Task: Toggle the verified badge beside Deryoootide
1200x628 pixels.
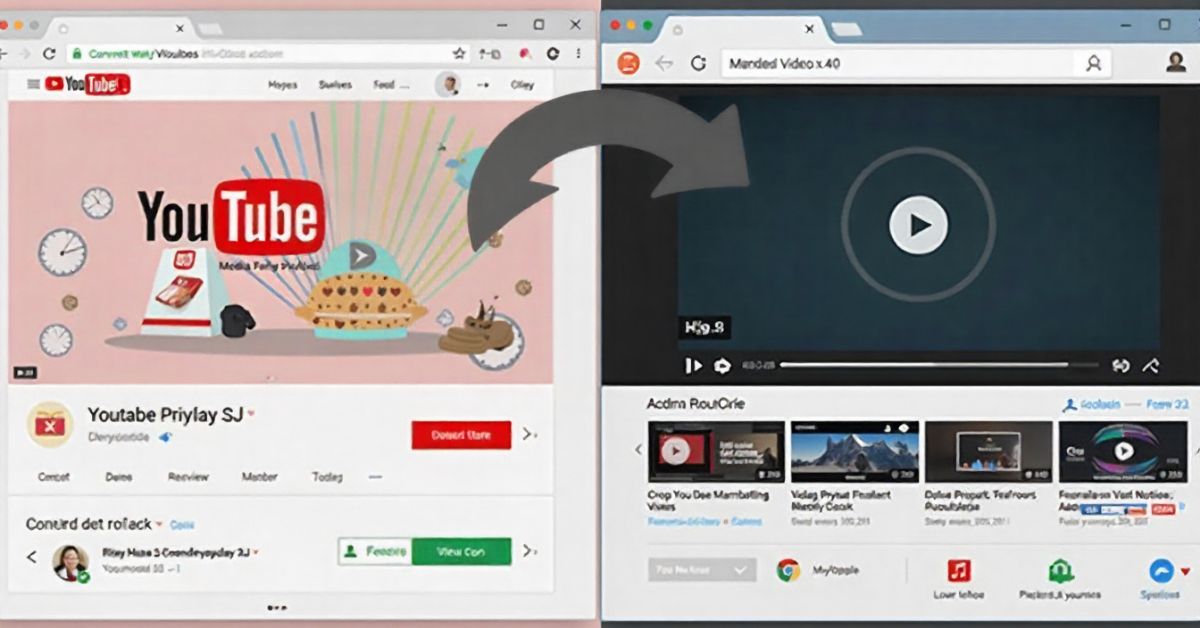Action: (164, 436)
